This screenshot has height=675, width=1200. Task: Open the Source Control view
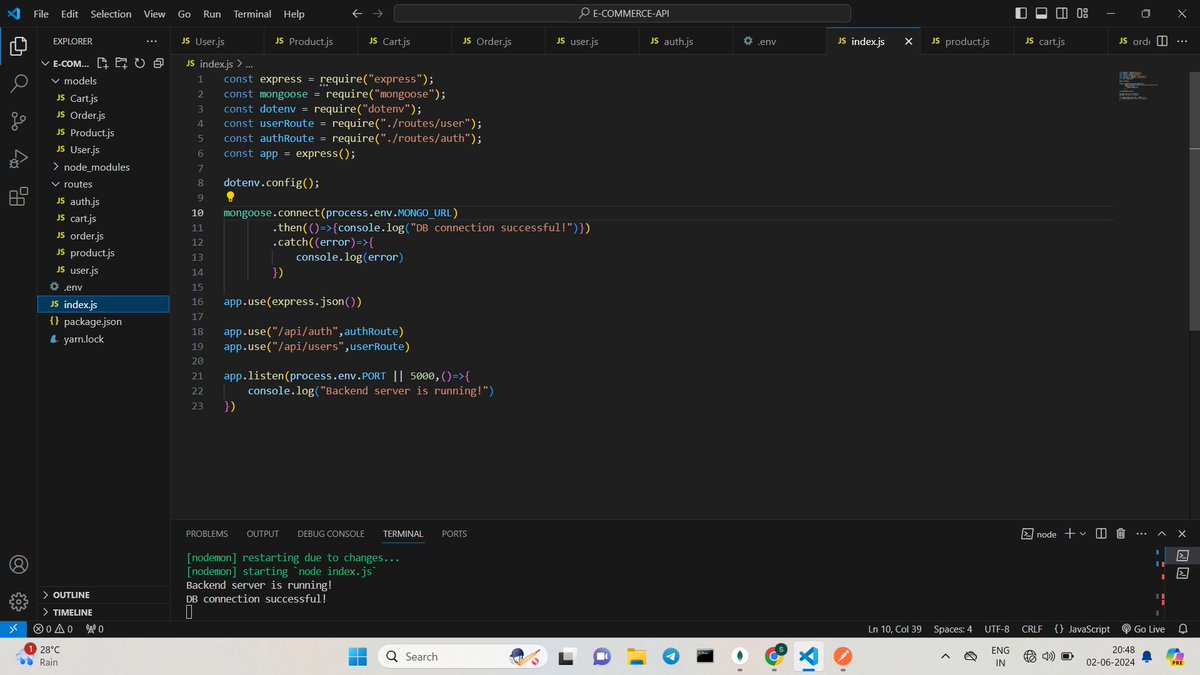[x=18, y=121]
